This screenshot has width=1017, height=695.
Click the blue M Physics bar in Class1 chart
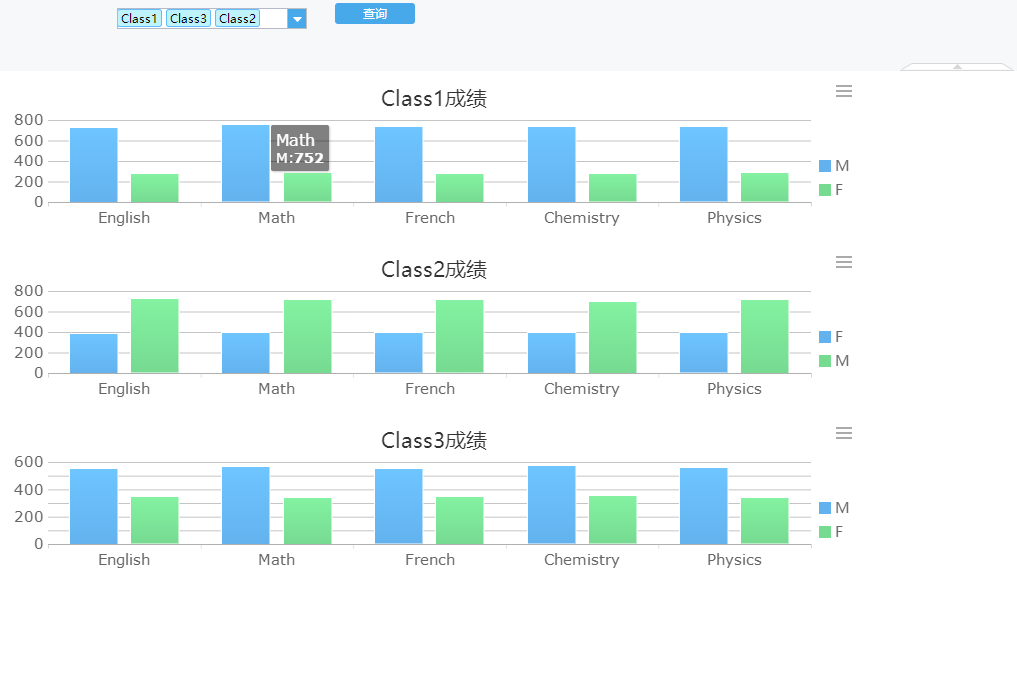click(x=704, y=165)
